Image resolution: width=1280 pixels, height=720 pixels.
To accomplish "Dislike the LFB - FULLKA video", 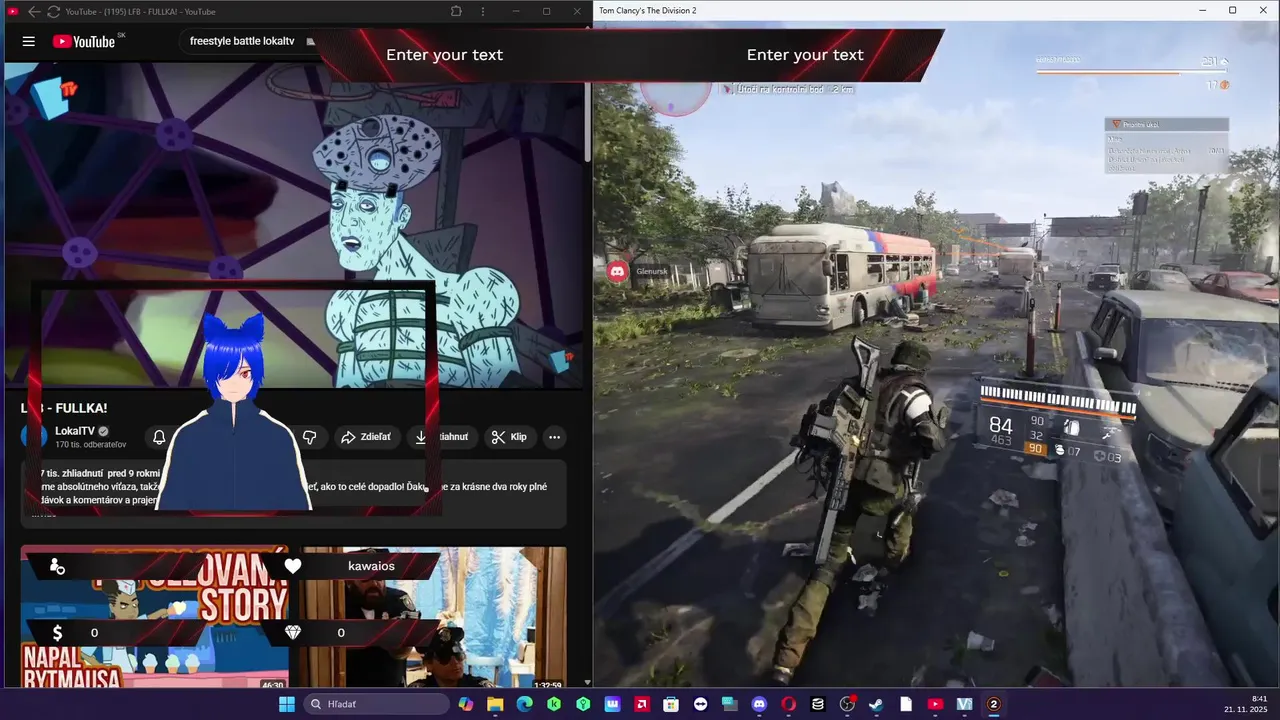I will tap(309, 437).
